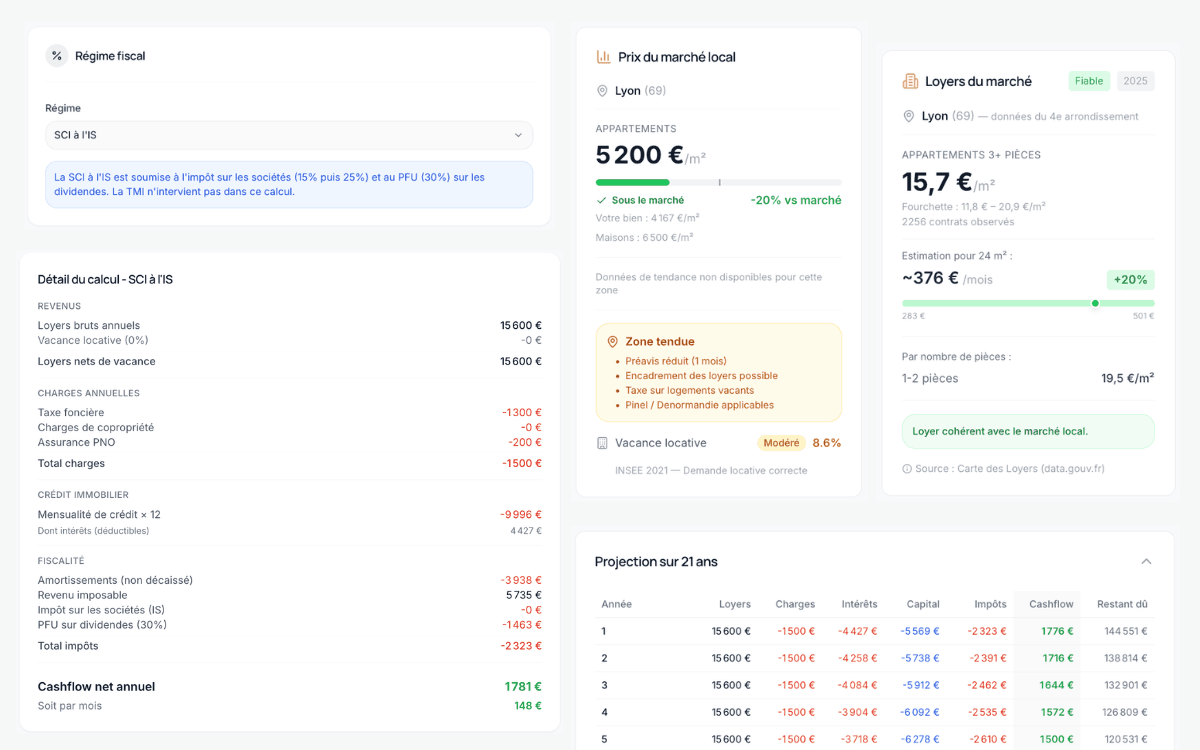The image size is (1200, 750).
Task: Click the Fiable badge
Action: [1088, 80]
